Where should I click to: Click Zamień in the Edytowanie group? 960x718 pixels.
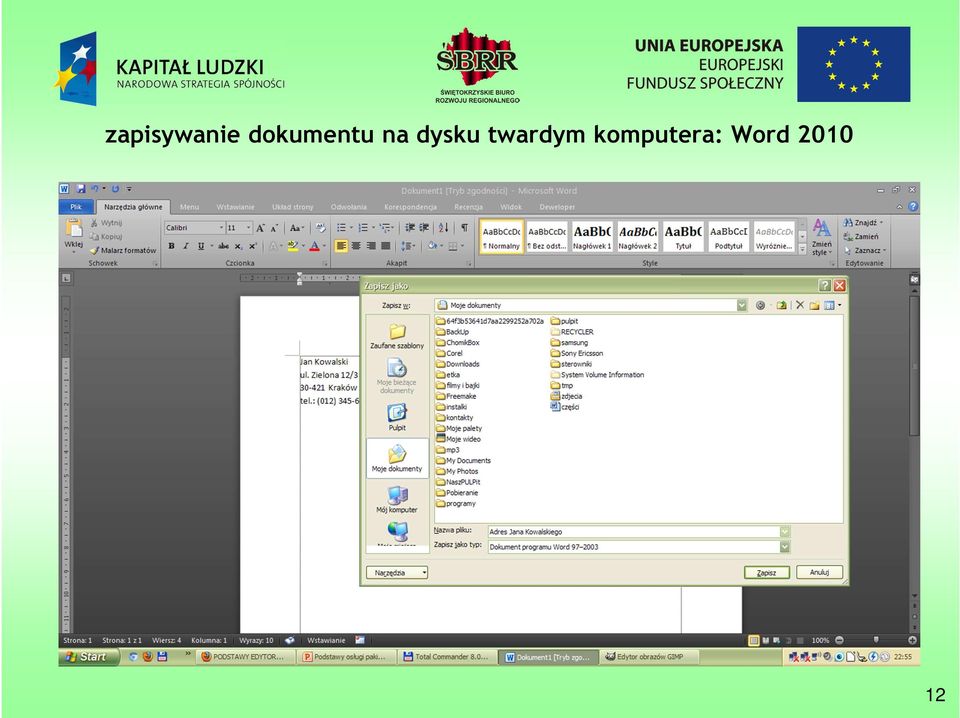[x=861, y=236]
